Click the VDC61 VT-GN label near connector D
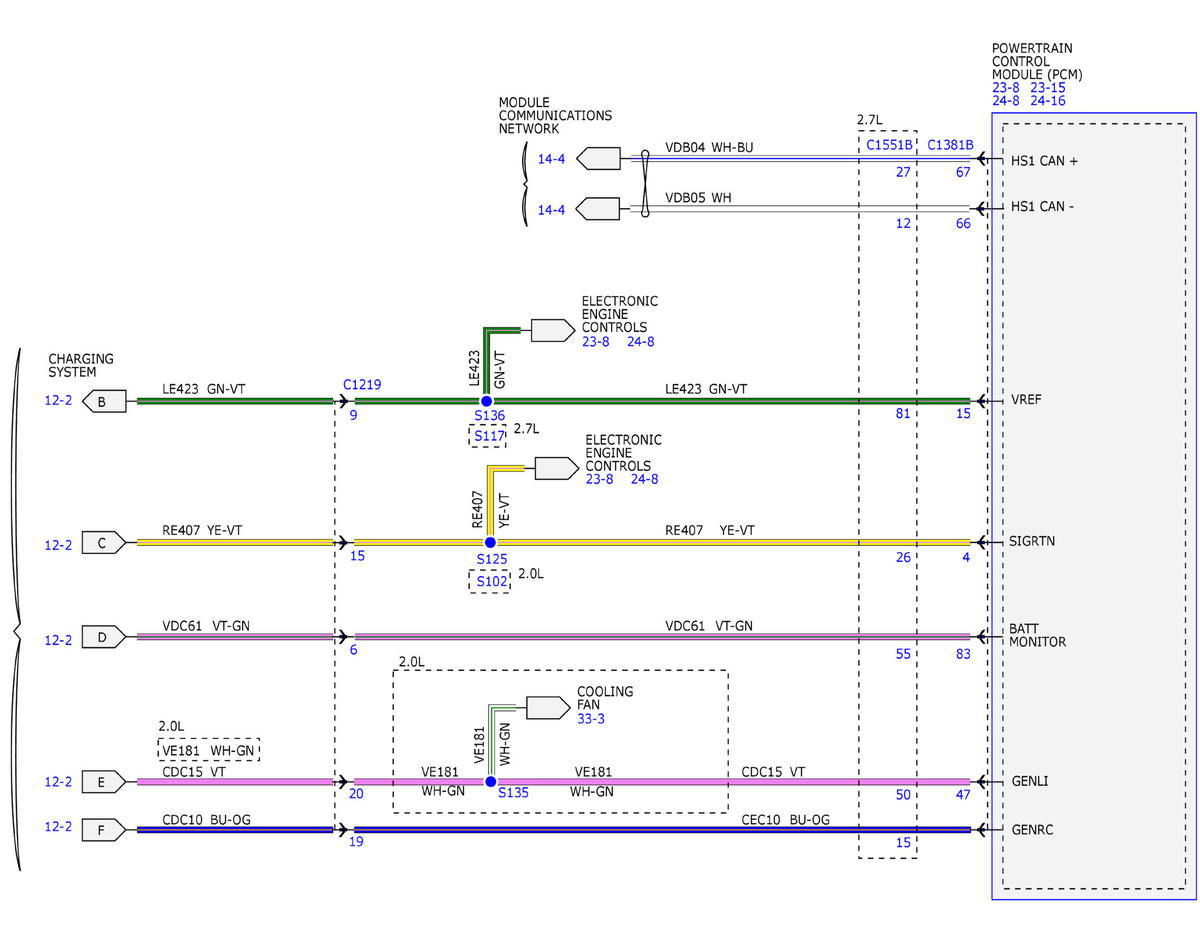 (x=208, y=626)
